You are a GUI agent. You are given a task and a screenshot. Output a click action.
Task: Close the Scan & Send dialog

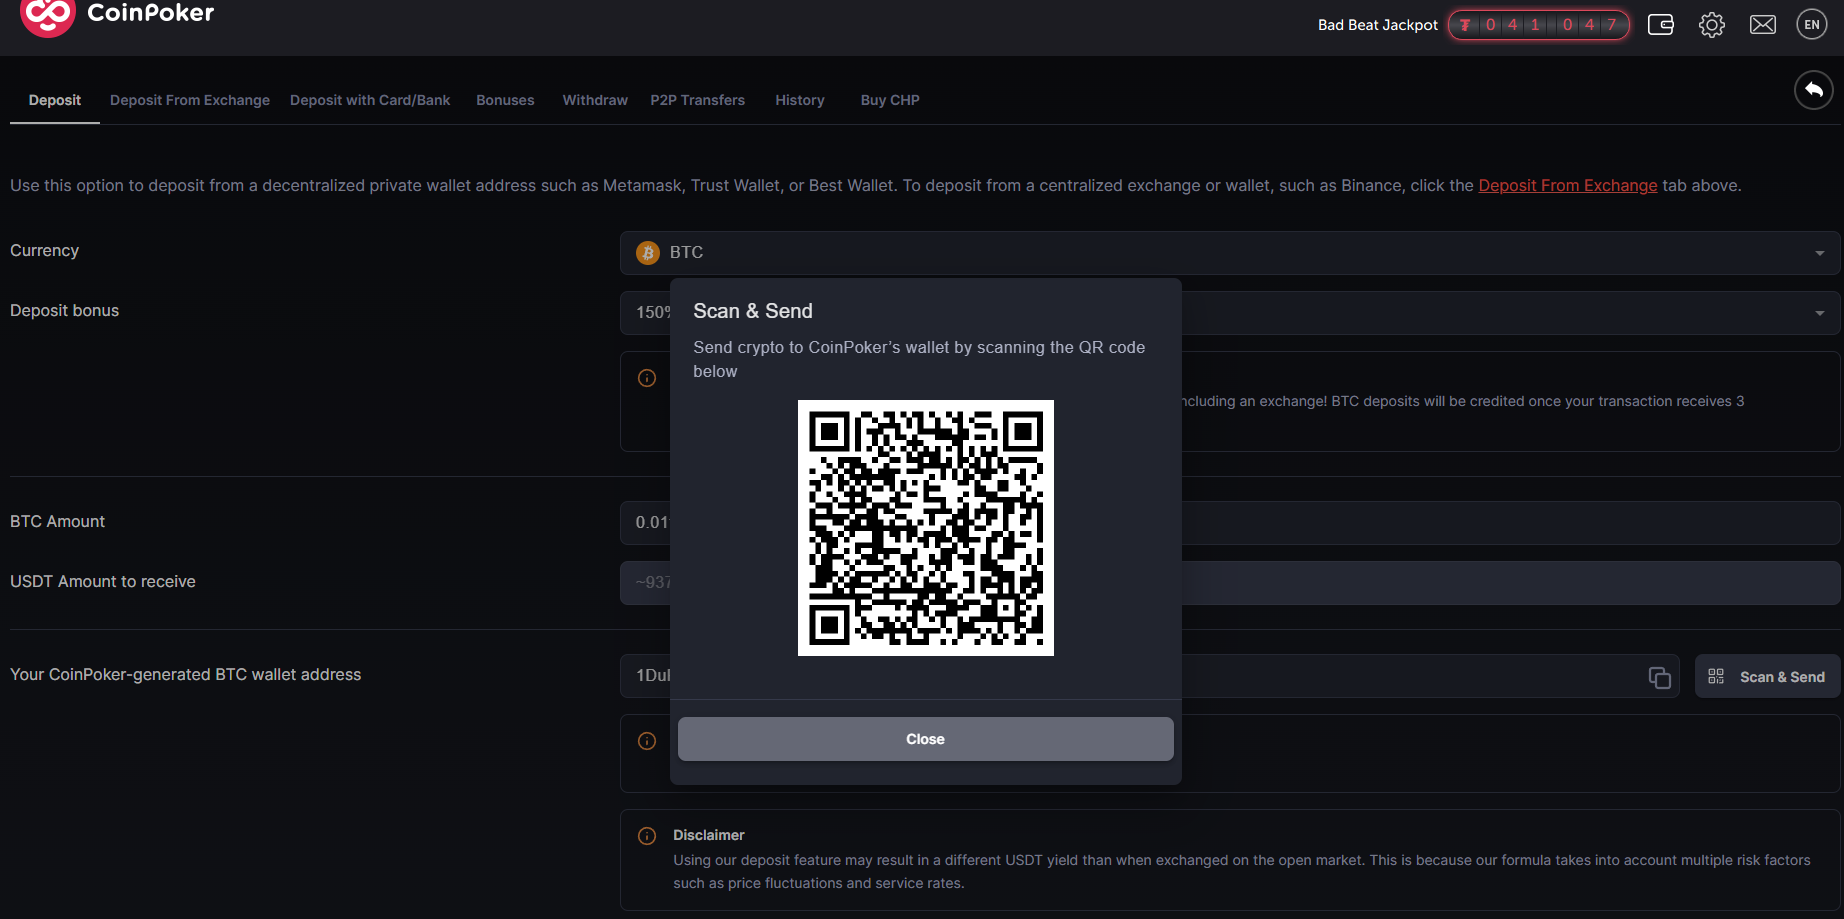point(925,739)
